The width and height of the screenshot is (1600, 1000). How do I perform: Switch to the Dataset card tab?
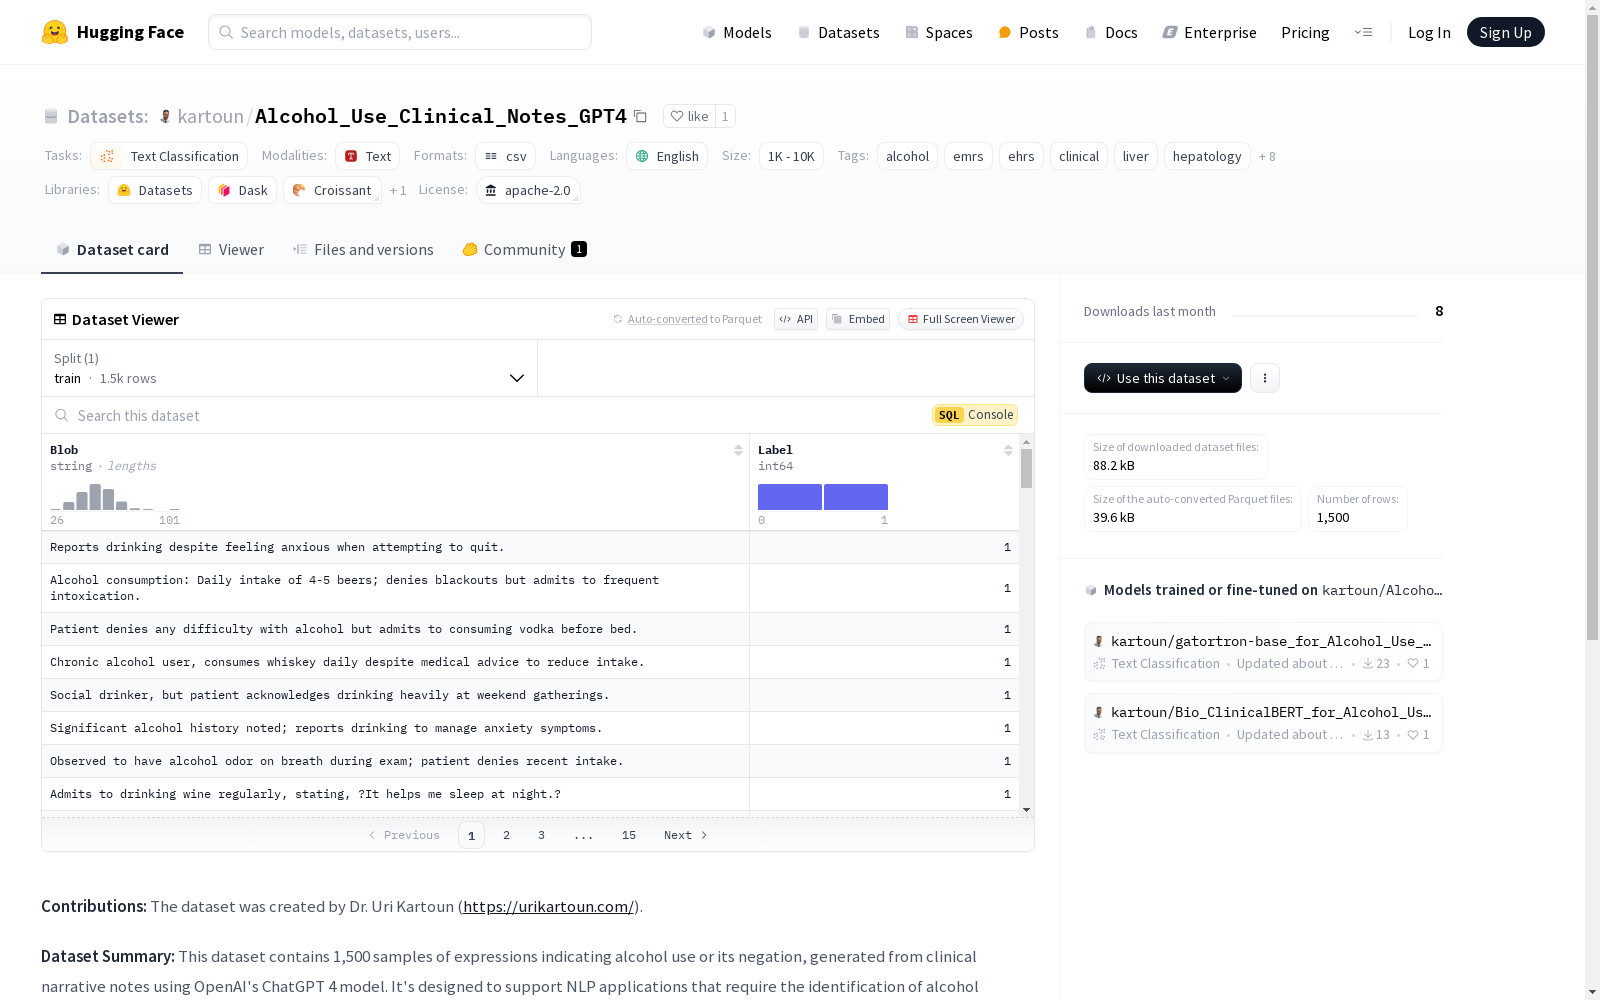click(x=112, y=250)
